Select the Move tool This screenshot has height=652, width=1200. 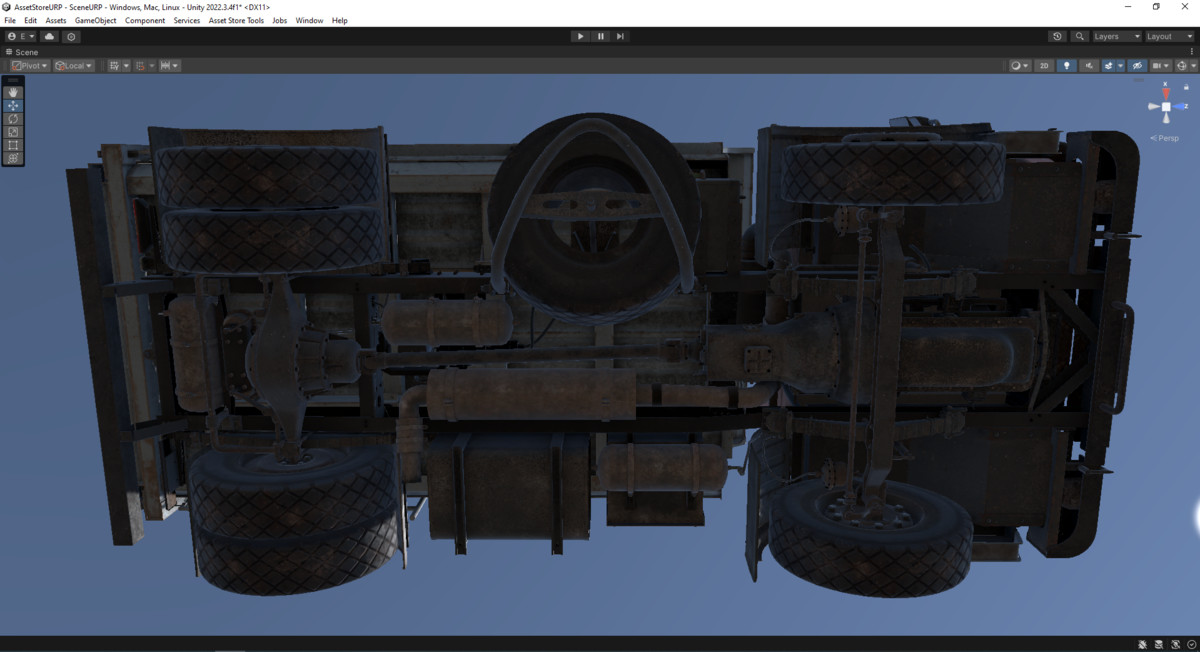13,105
